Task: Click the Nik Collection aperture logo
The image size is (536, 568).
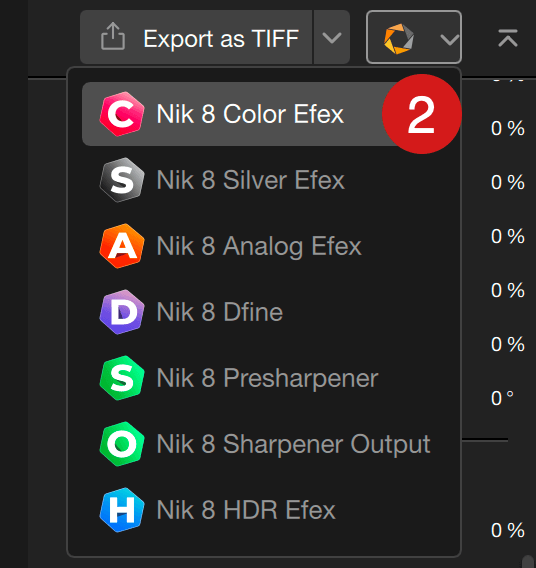Action: coord(399,38)
